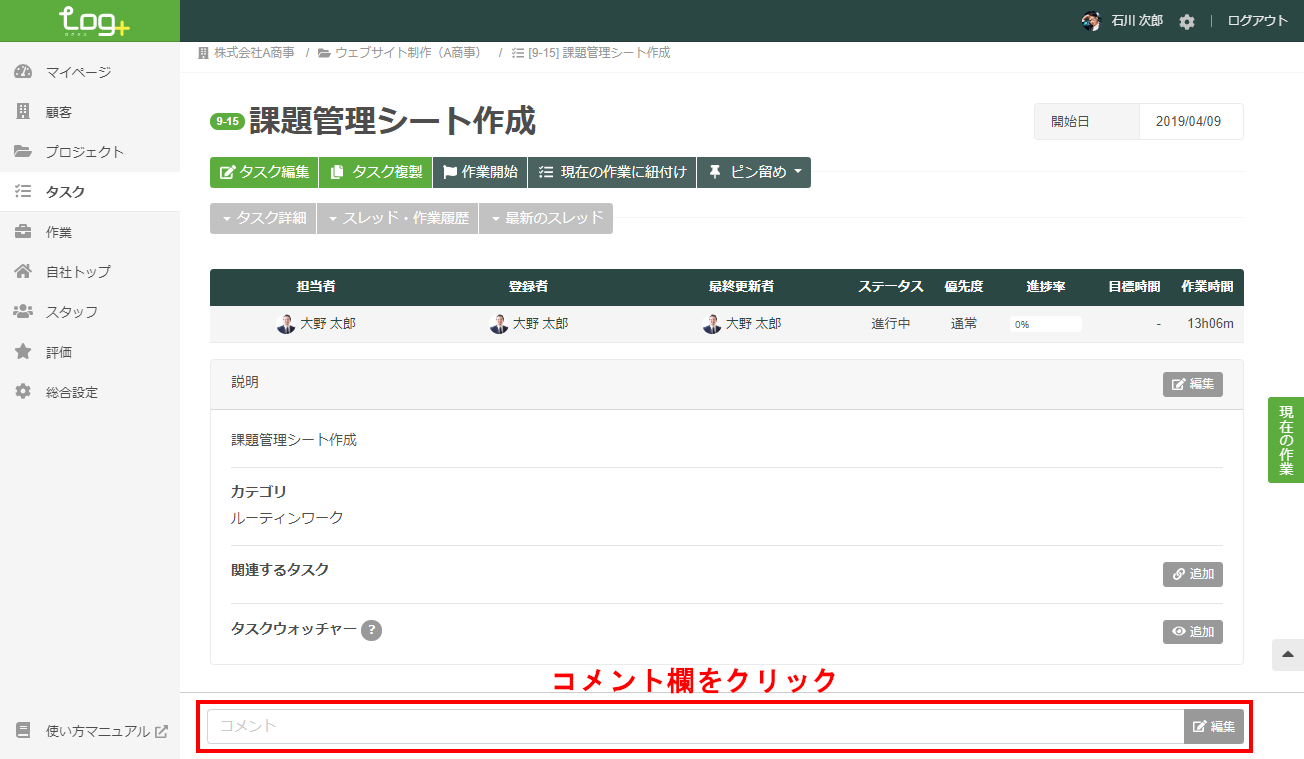This screenshot has height=759, width=1304.
Task: Select the スタッフ staff icon
Action: coord(23,311)
